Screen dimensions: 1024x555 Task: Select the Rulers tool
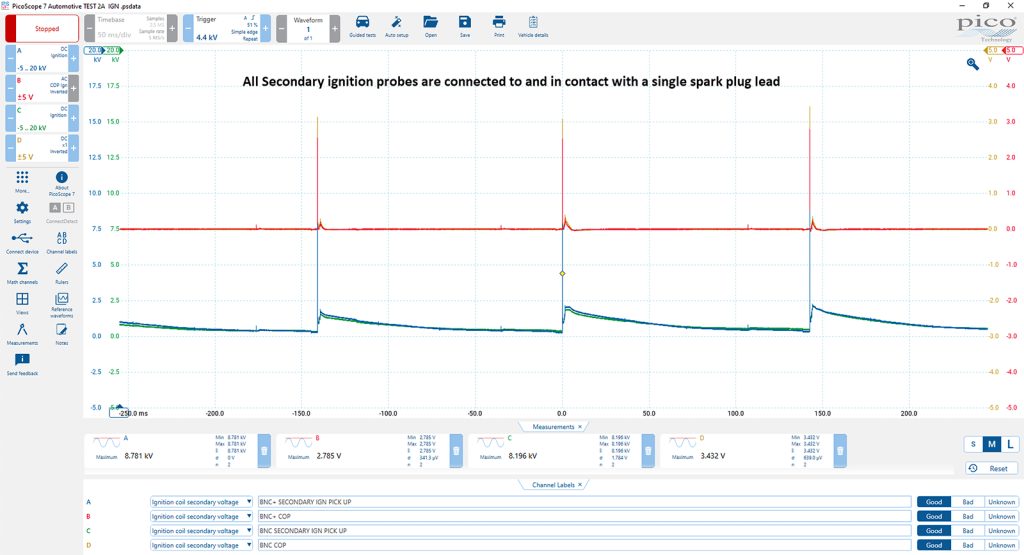pyautogui.click(x=61, y=268)
